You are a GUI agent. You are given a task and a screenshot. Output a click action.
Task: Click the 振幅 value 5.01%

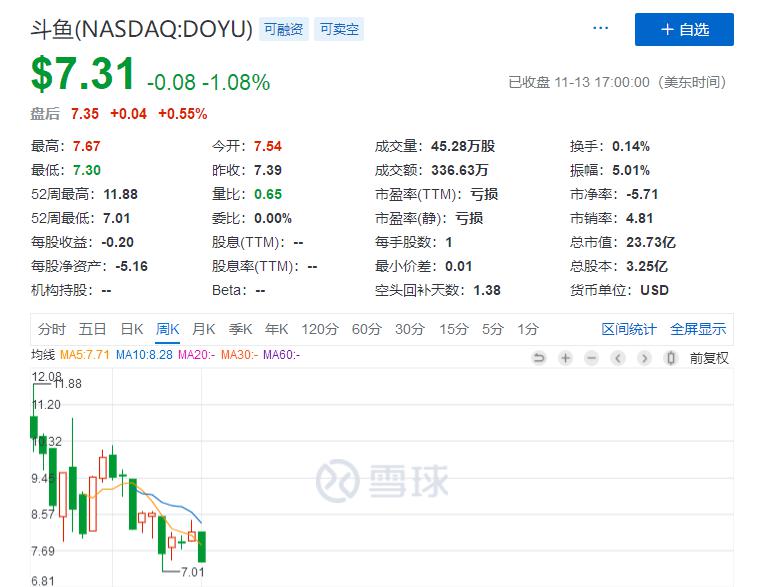click(631, 170)
